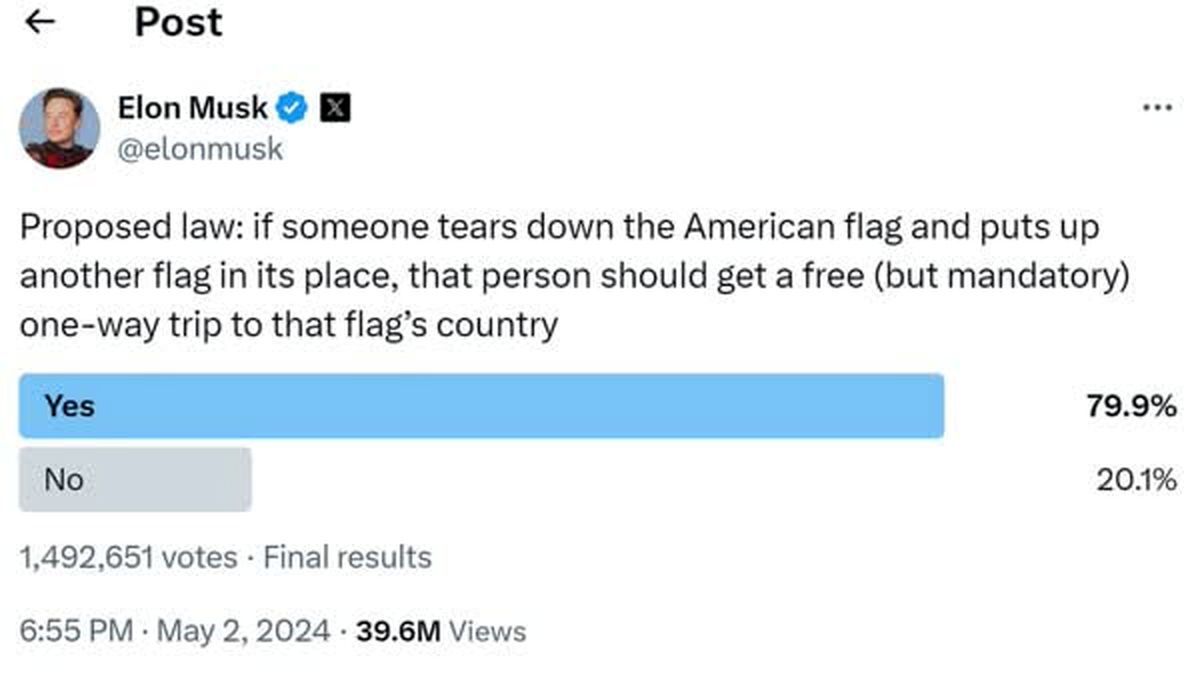Click the 79.9% poll result
Viewport: 1200px width, 678px height.
click(1131, 406)
